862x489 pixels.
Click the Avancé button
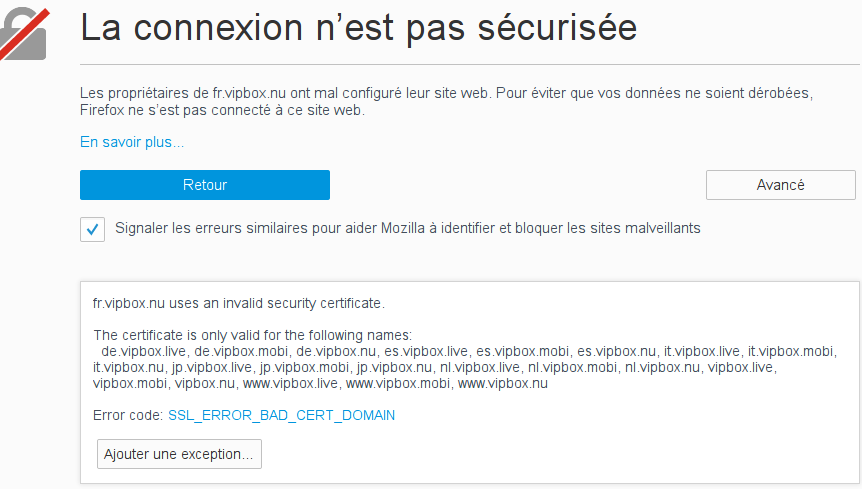[x=780, y=185]
